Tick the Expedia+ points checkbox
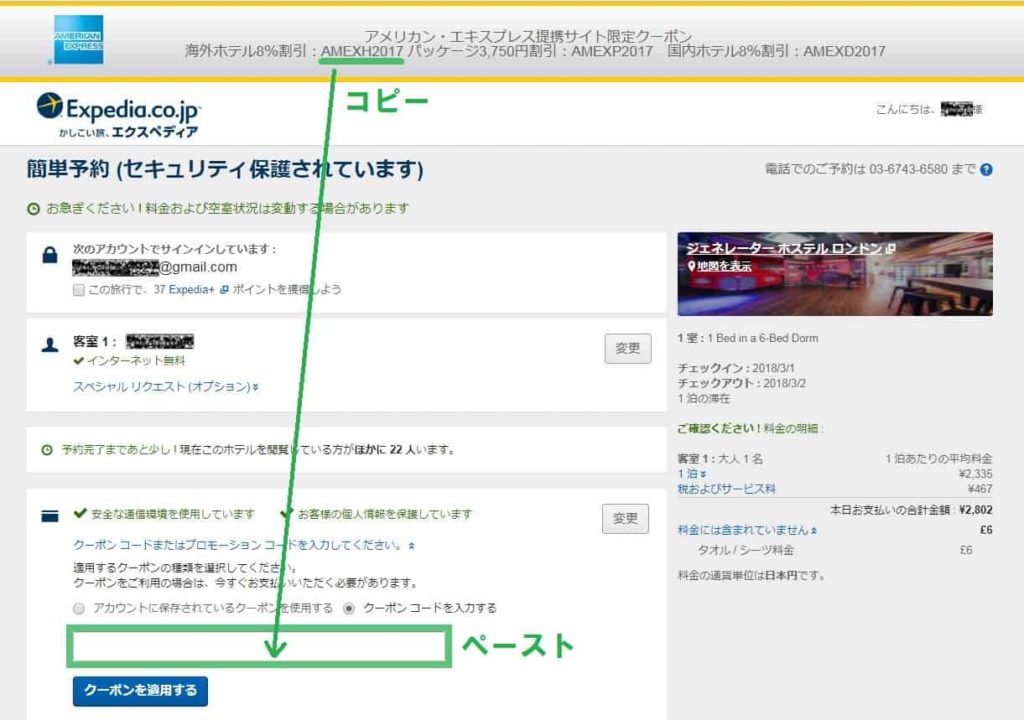This screenshot has width=1024, height=720. point(79,290)
